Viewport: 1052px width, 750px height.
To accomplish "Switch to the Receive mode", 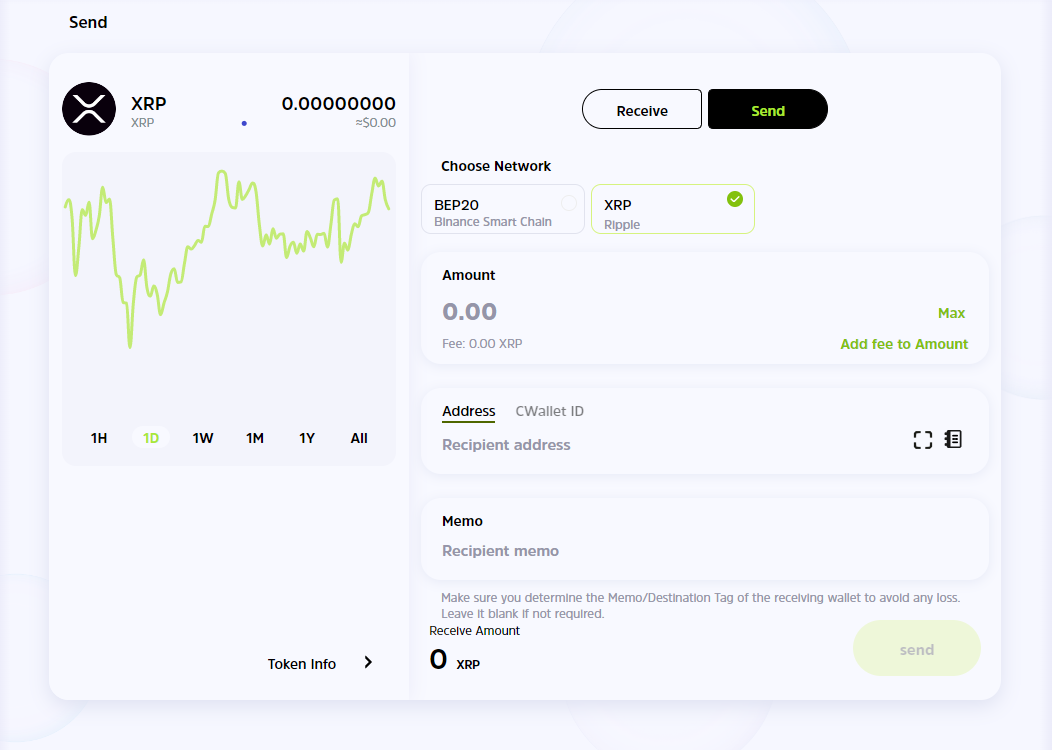I will point(641,109).
